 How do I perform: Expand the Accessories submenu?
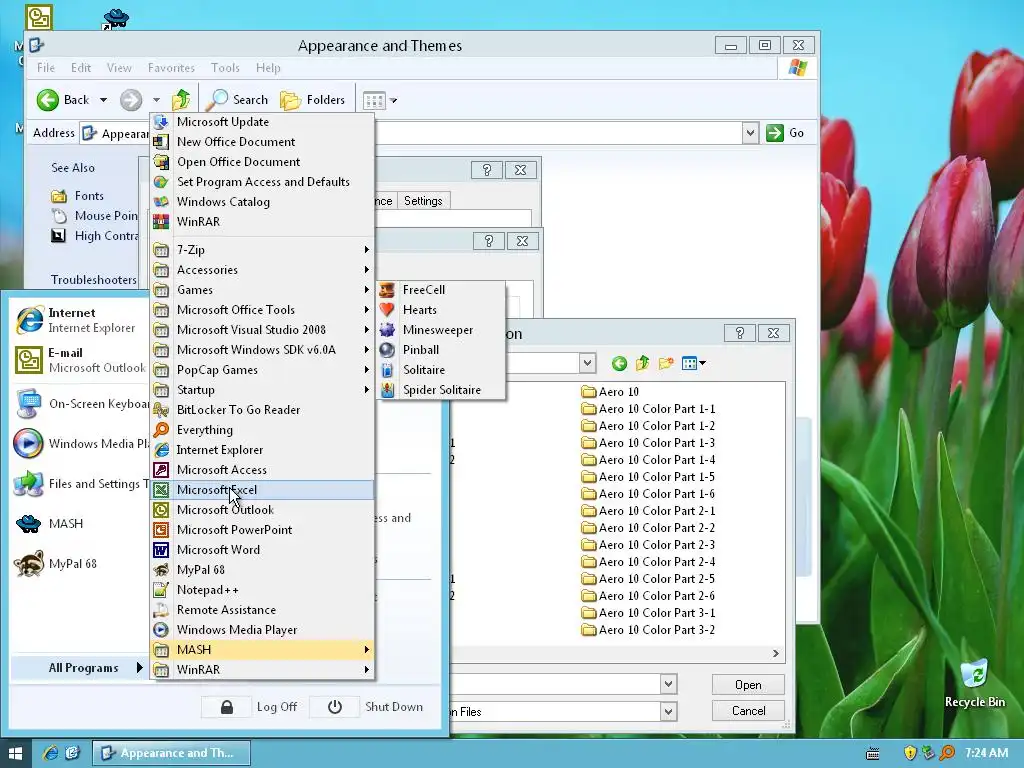pos(262,270)
